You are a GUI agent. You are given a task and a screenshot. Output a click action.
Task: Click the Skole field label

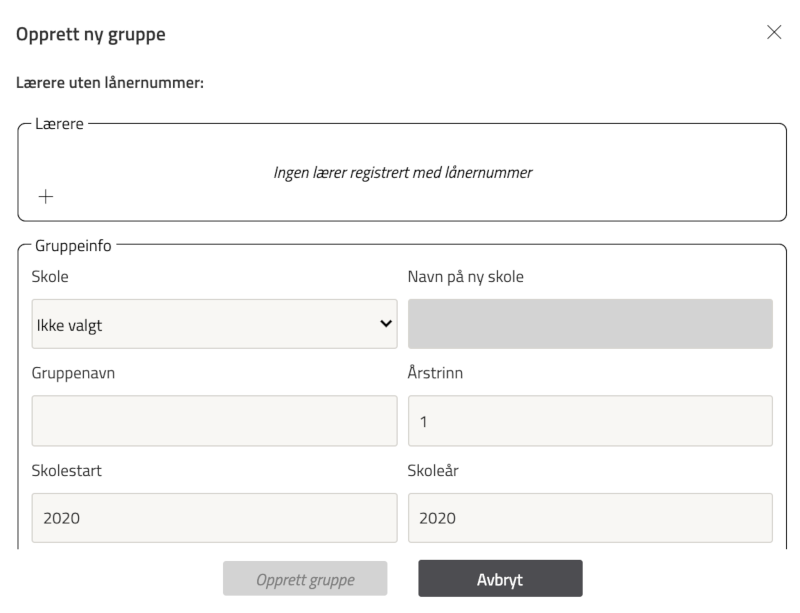click(x=51, y=277)
